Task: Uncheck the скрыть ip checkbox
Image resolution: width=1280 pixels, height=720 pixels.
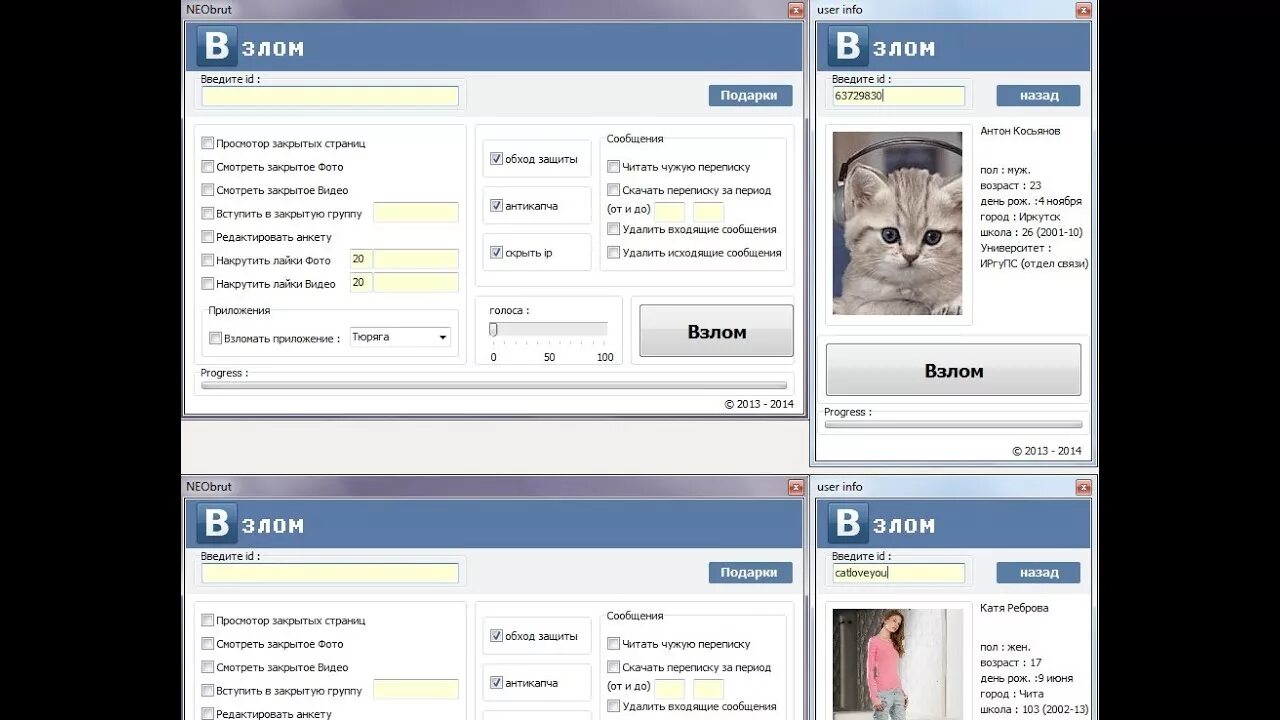Action: click(496, 253)
